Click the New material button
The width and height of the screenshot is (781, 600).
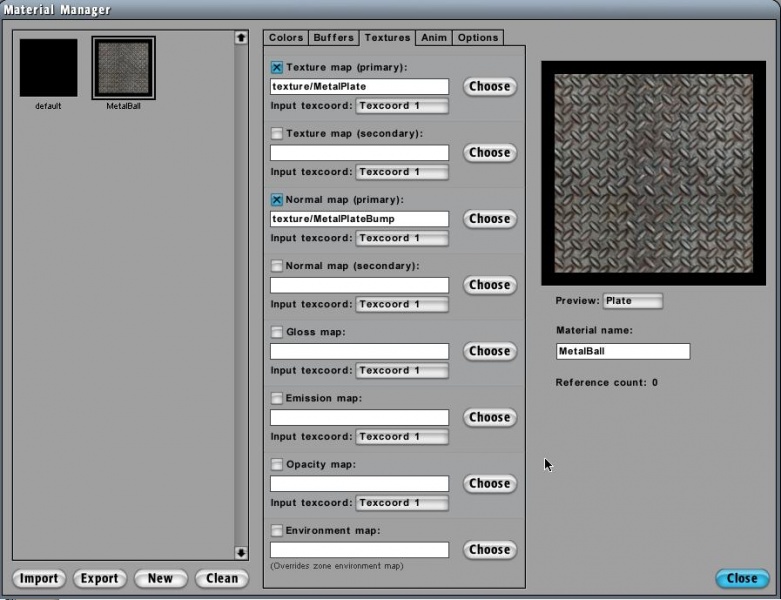[160, 578]
